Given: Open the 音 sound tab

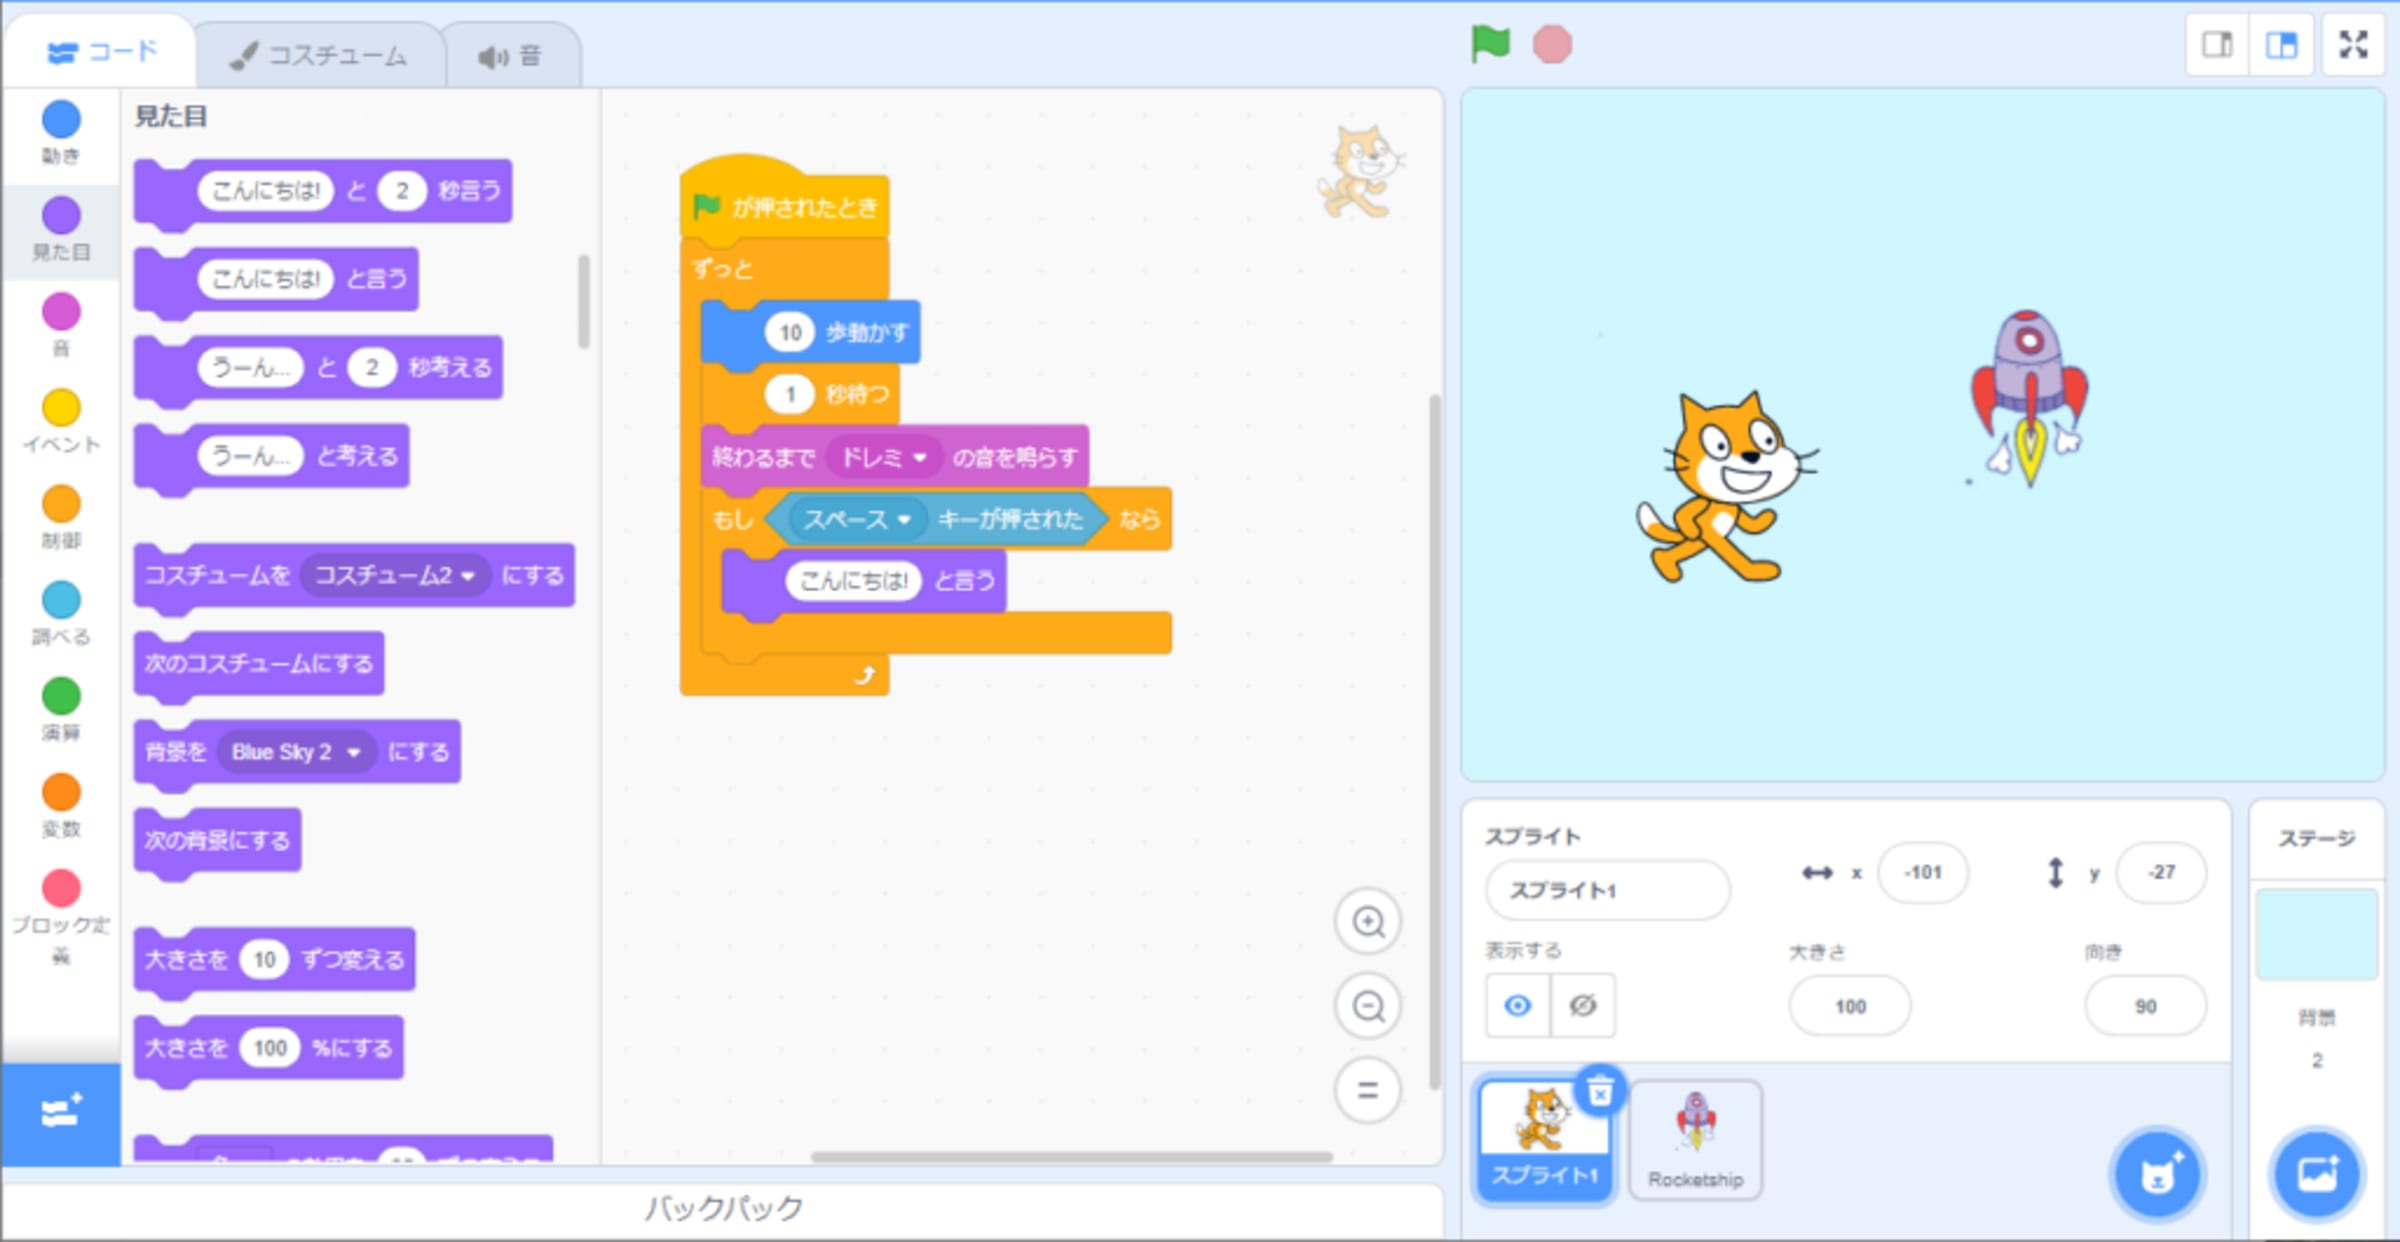Looking at the screenshot, I should click(510, 56).
